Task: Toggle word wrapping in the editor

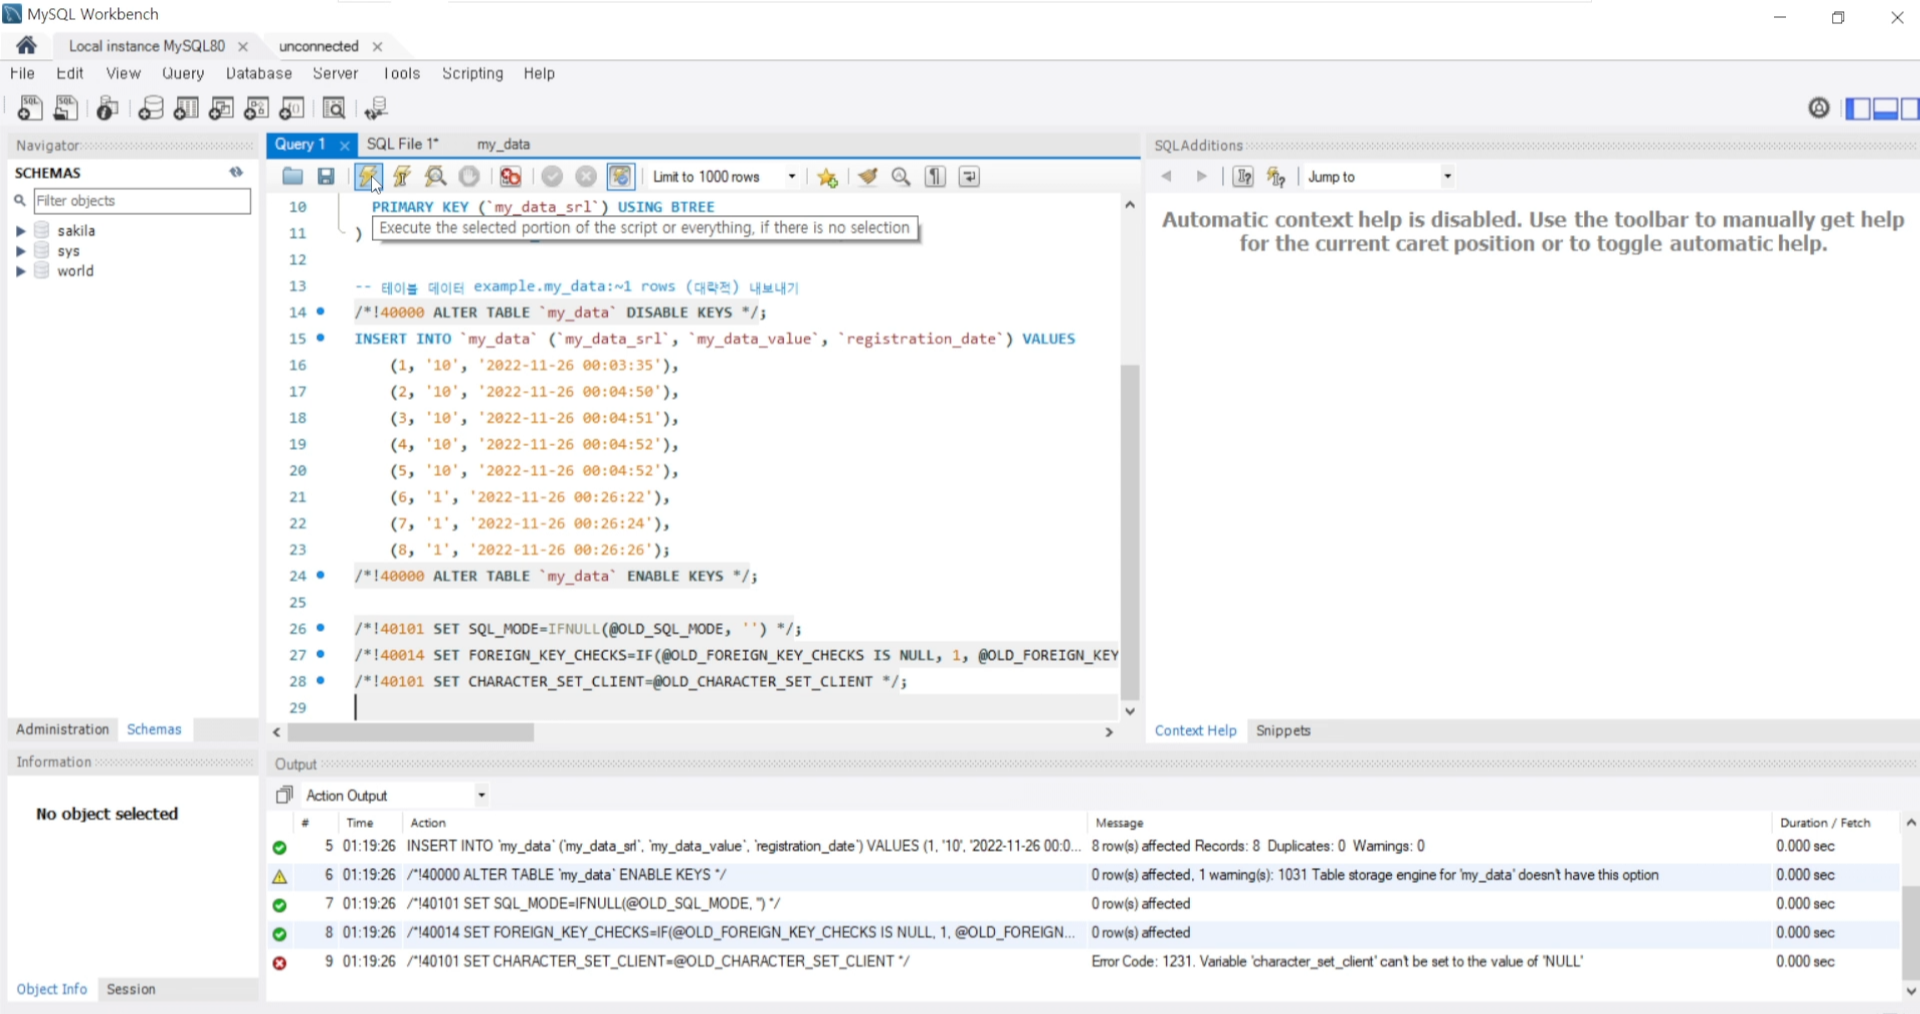Action: click(x=969, y=177)
